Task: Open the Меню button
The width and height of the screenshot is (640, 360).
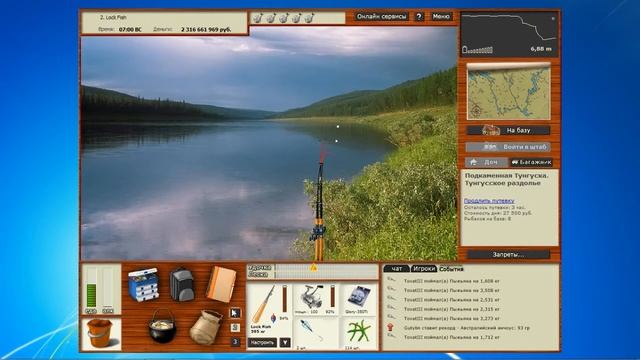Action: (441, 17)
